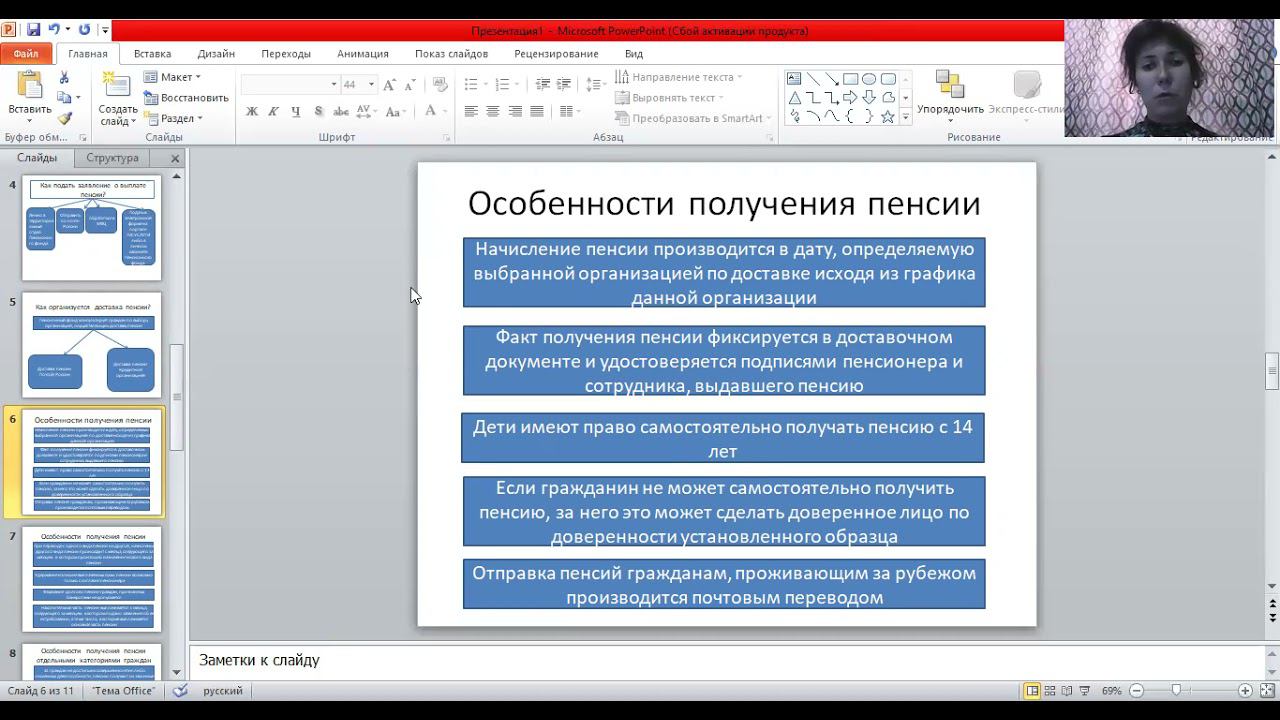1280x720 pixels.
Task: Insert a text box from the shapes gallery
Action: [794, 79]
